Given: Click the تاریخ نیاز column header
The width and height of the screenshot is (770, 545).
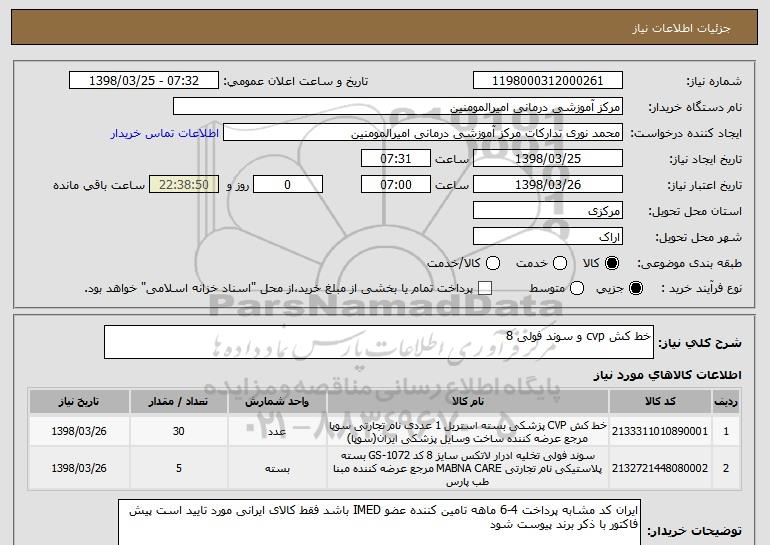Looking at the screenshot, I should [79, 402].
